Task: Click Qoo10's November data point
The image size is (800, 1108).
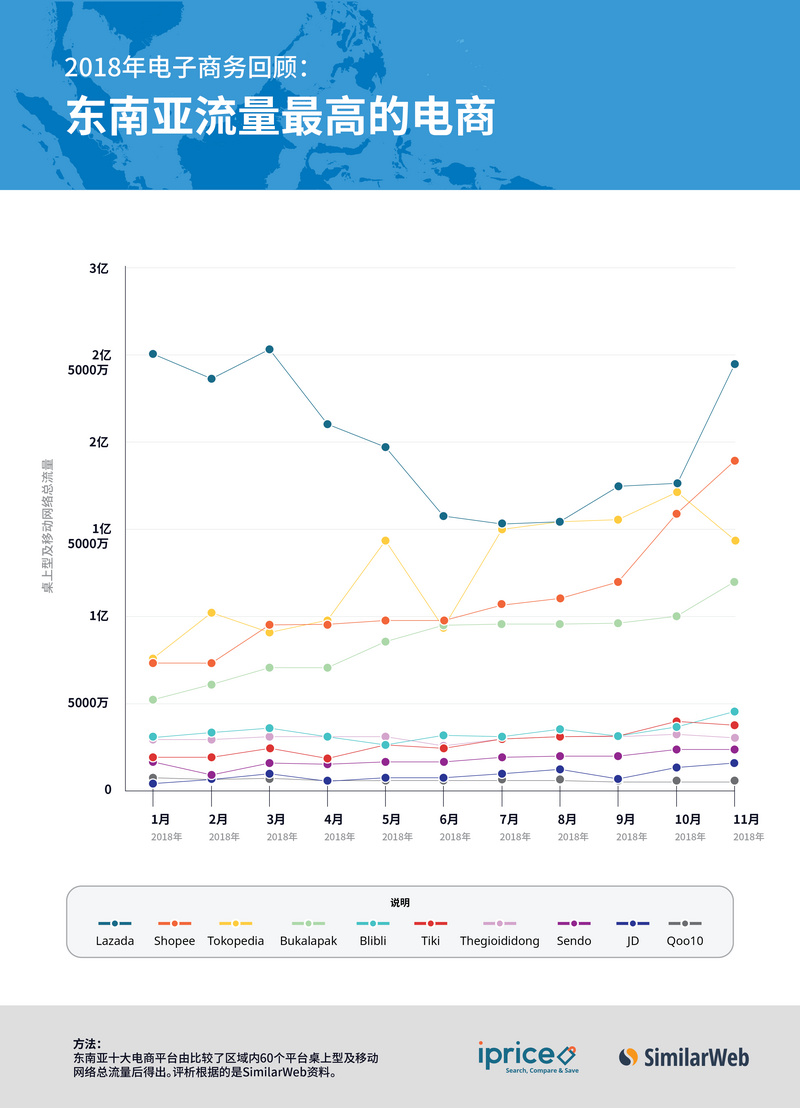Action: (x=734, y=781)
